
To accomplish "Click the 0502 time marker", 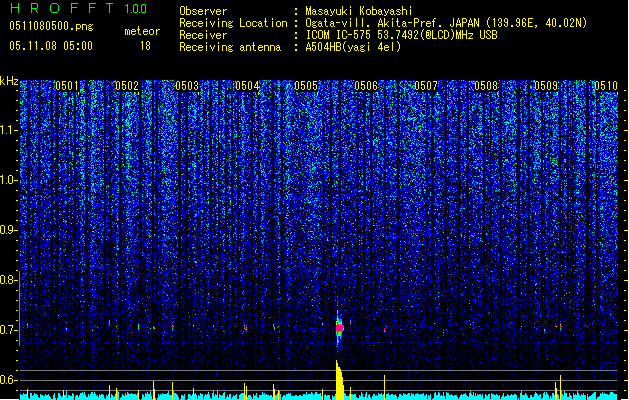I will click(x=127, y=86).
